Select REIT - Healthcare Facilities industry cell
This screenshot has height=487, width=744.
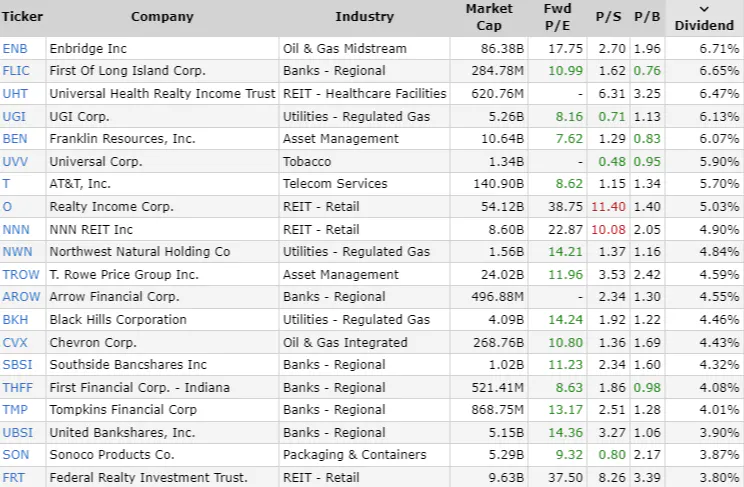click(364, 94)
